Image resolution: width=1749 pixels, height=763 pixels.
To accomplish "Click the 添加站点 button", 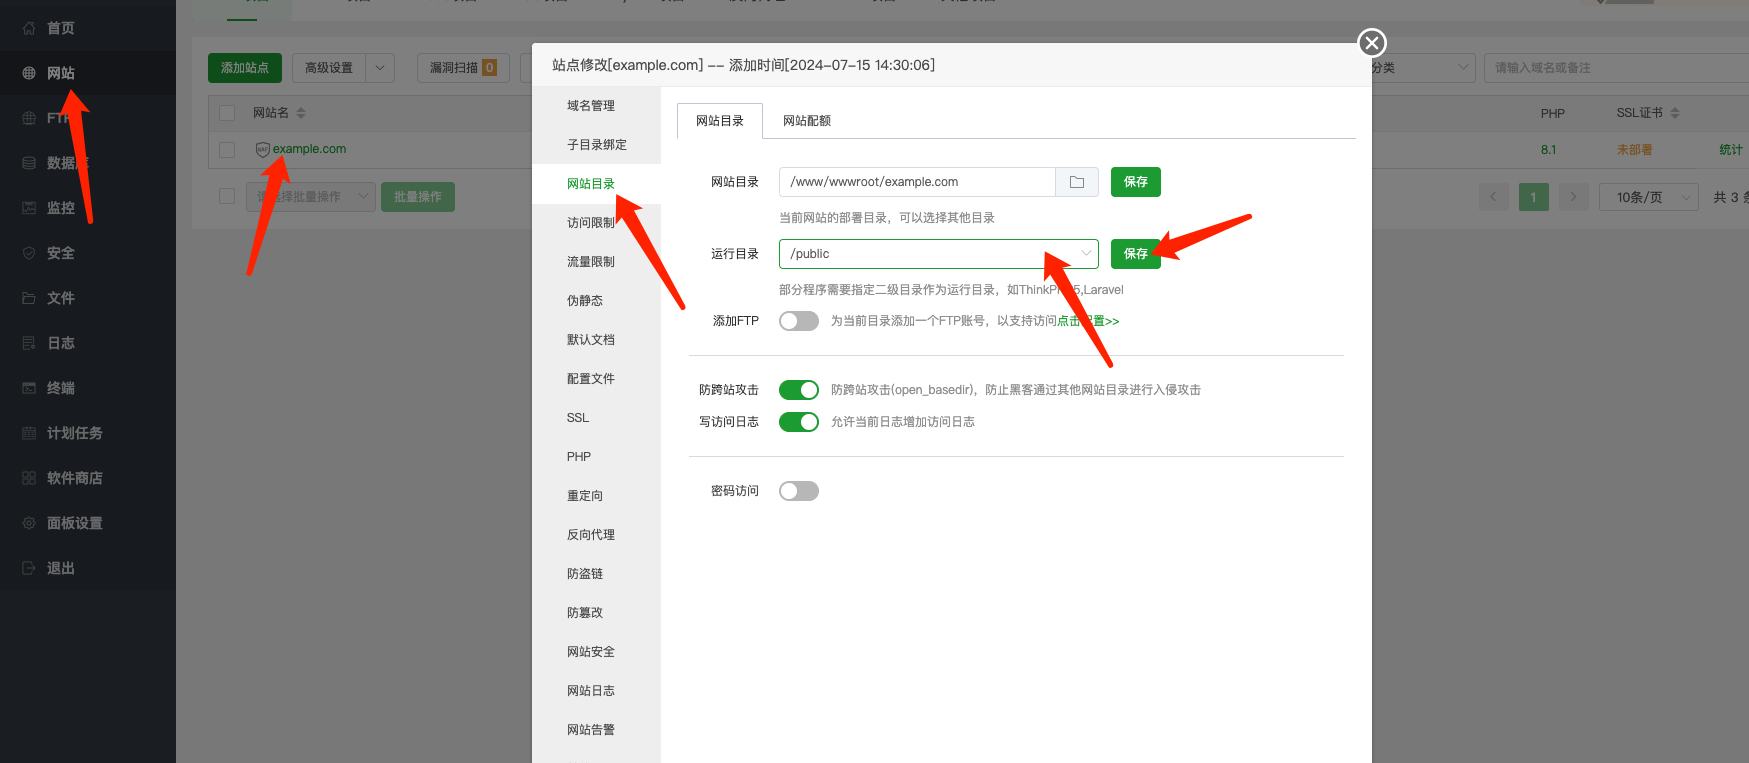I will (x=245, y=68).
